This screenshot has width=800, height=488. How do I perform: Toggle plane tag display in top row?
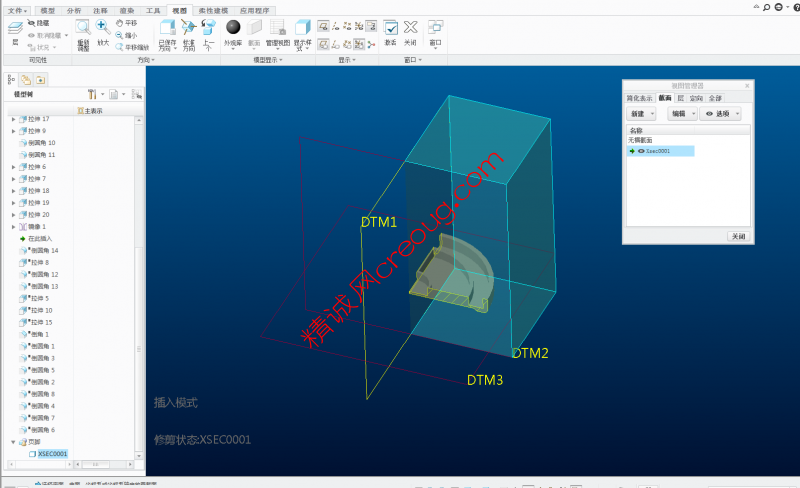323,26
